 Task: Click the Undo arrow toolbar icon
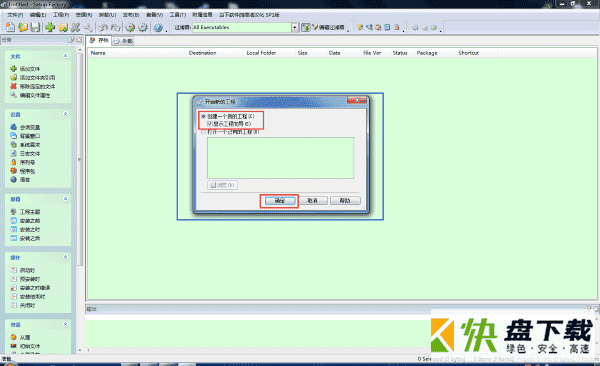click(103, 27)
